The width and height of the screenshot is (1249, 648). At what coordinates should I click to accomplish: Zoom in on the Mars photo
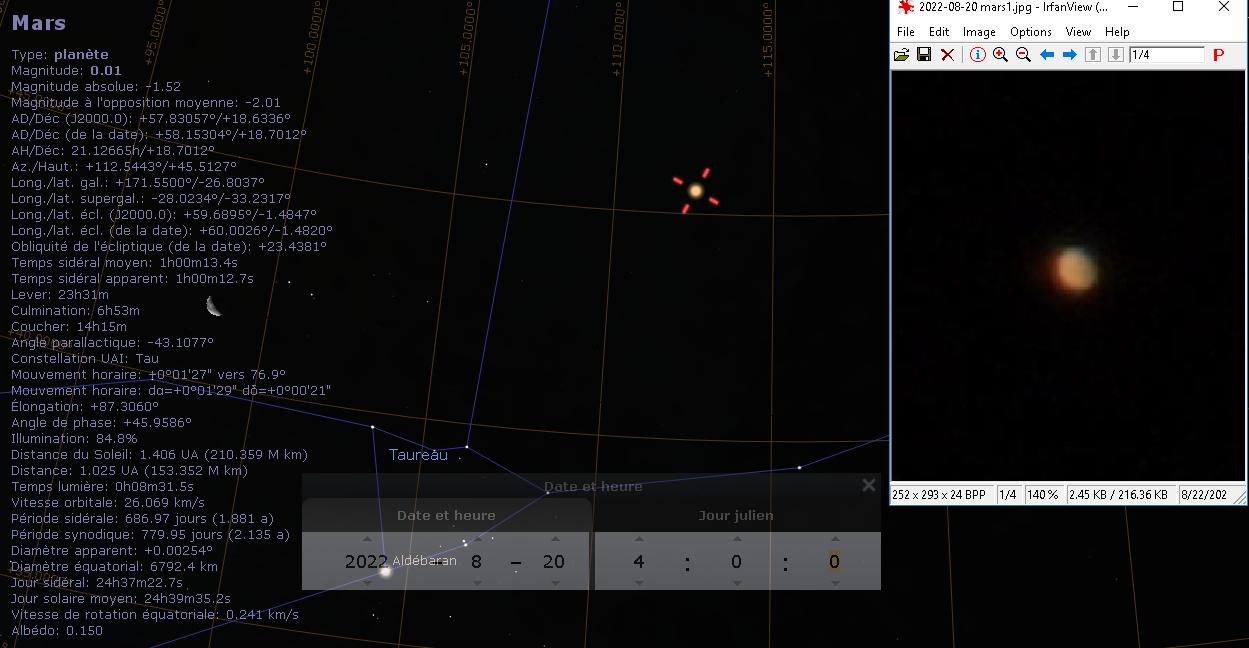coord(1000,55)
